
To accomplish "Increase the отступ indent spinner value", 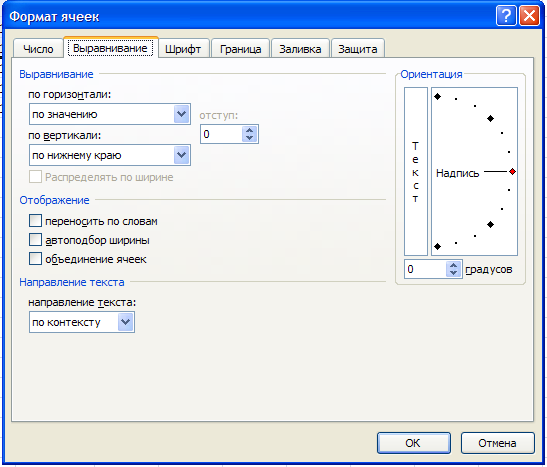I will coord(249,130).
